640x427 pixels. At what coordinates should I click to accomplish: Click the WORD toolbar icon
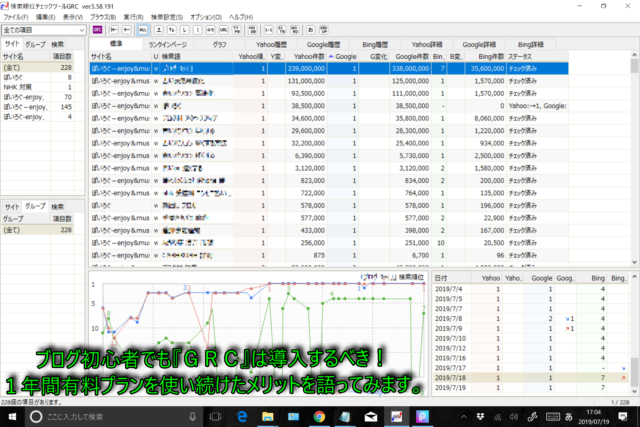(294, 30)
